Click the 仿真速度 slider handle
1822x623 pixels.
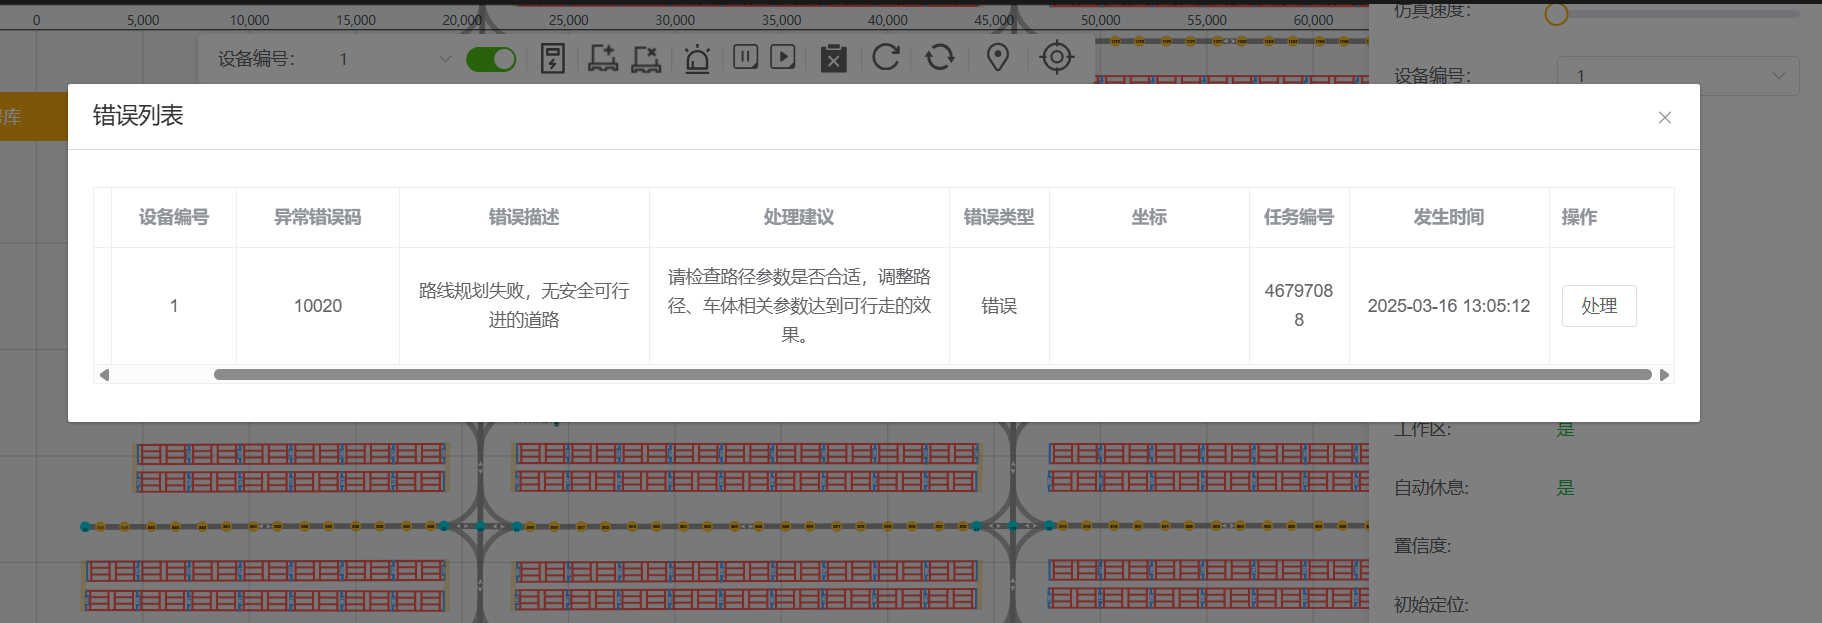click(x=1555, y=14)
